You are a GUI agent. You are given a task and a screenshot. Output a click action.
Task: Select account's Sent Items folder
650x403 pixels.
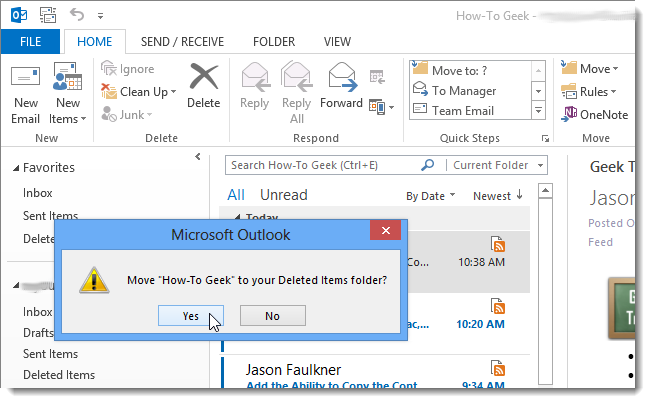(x=50, y=354)
